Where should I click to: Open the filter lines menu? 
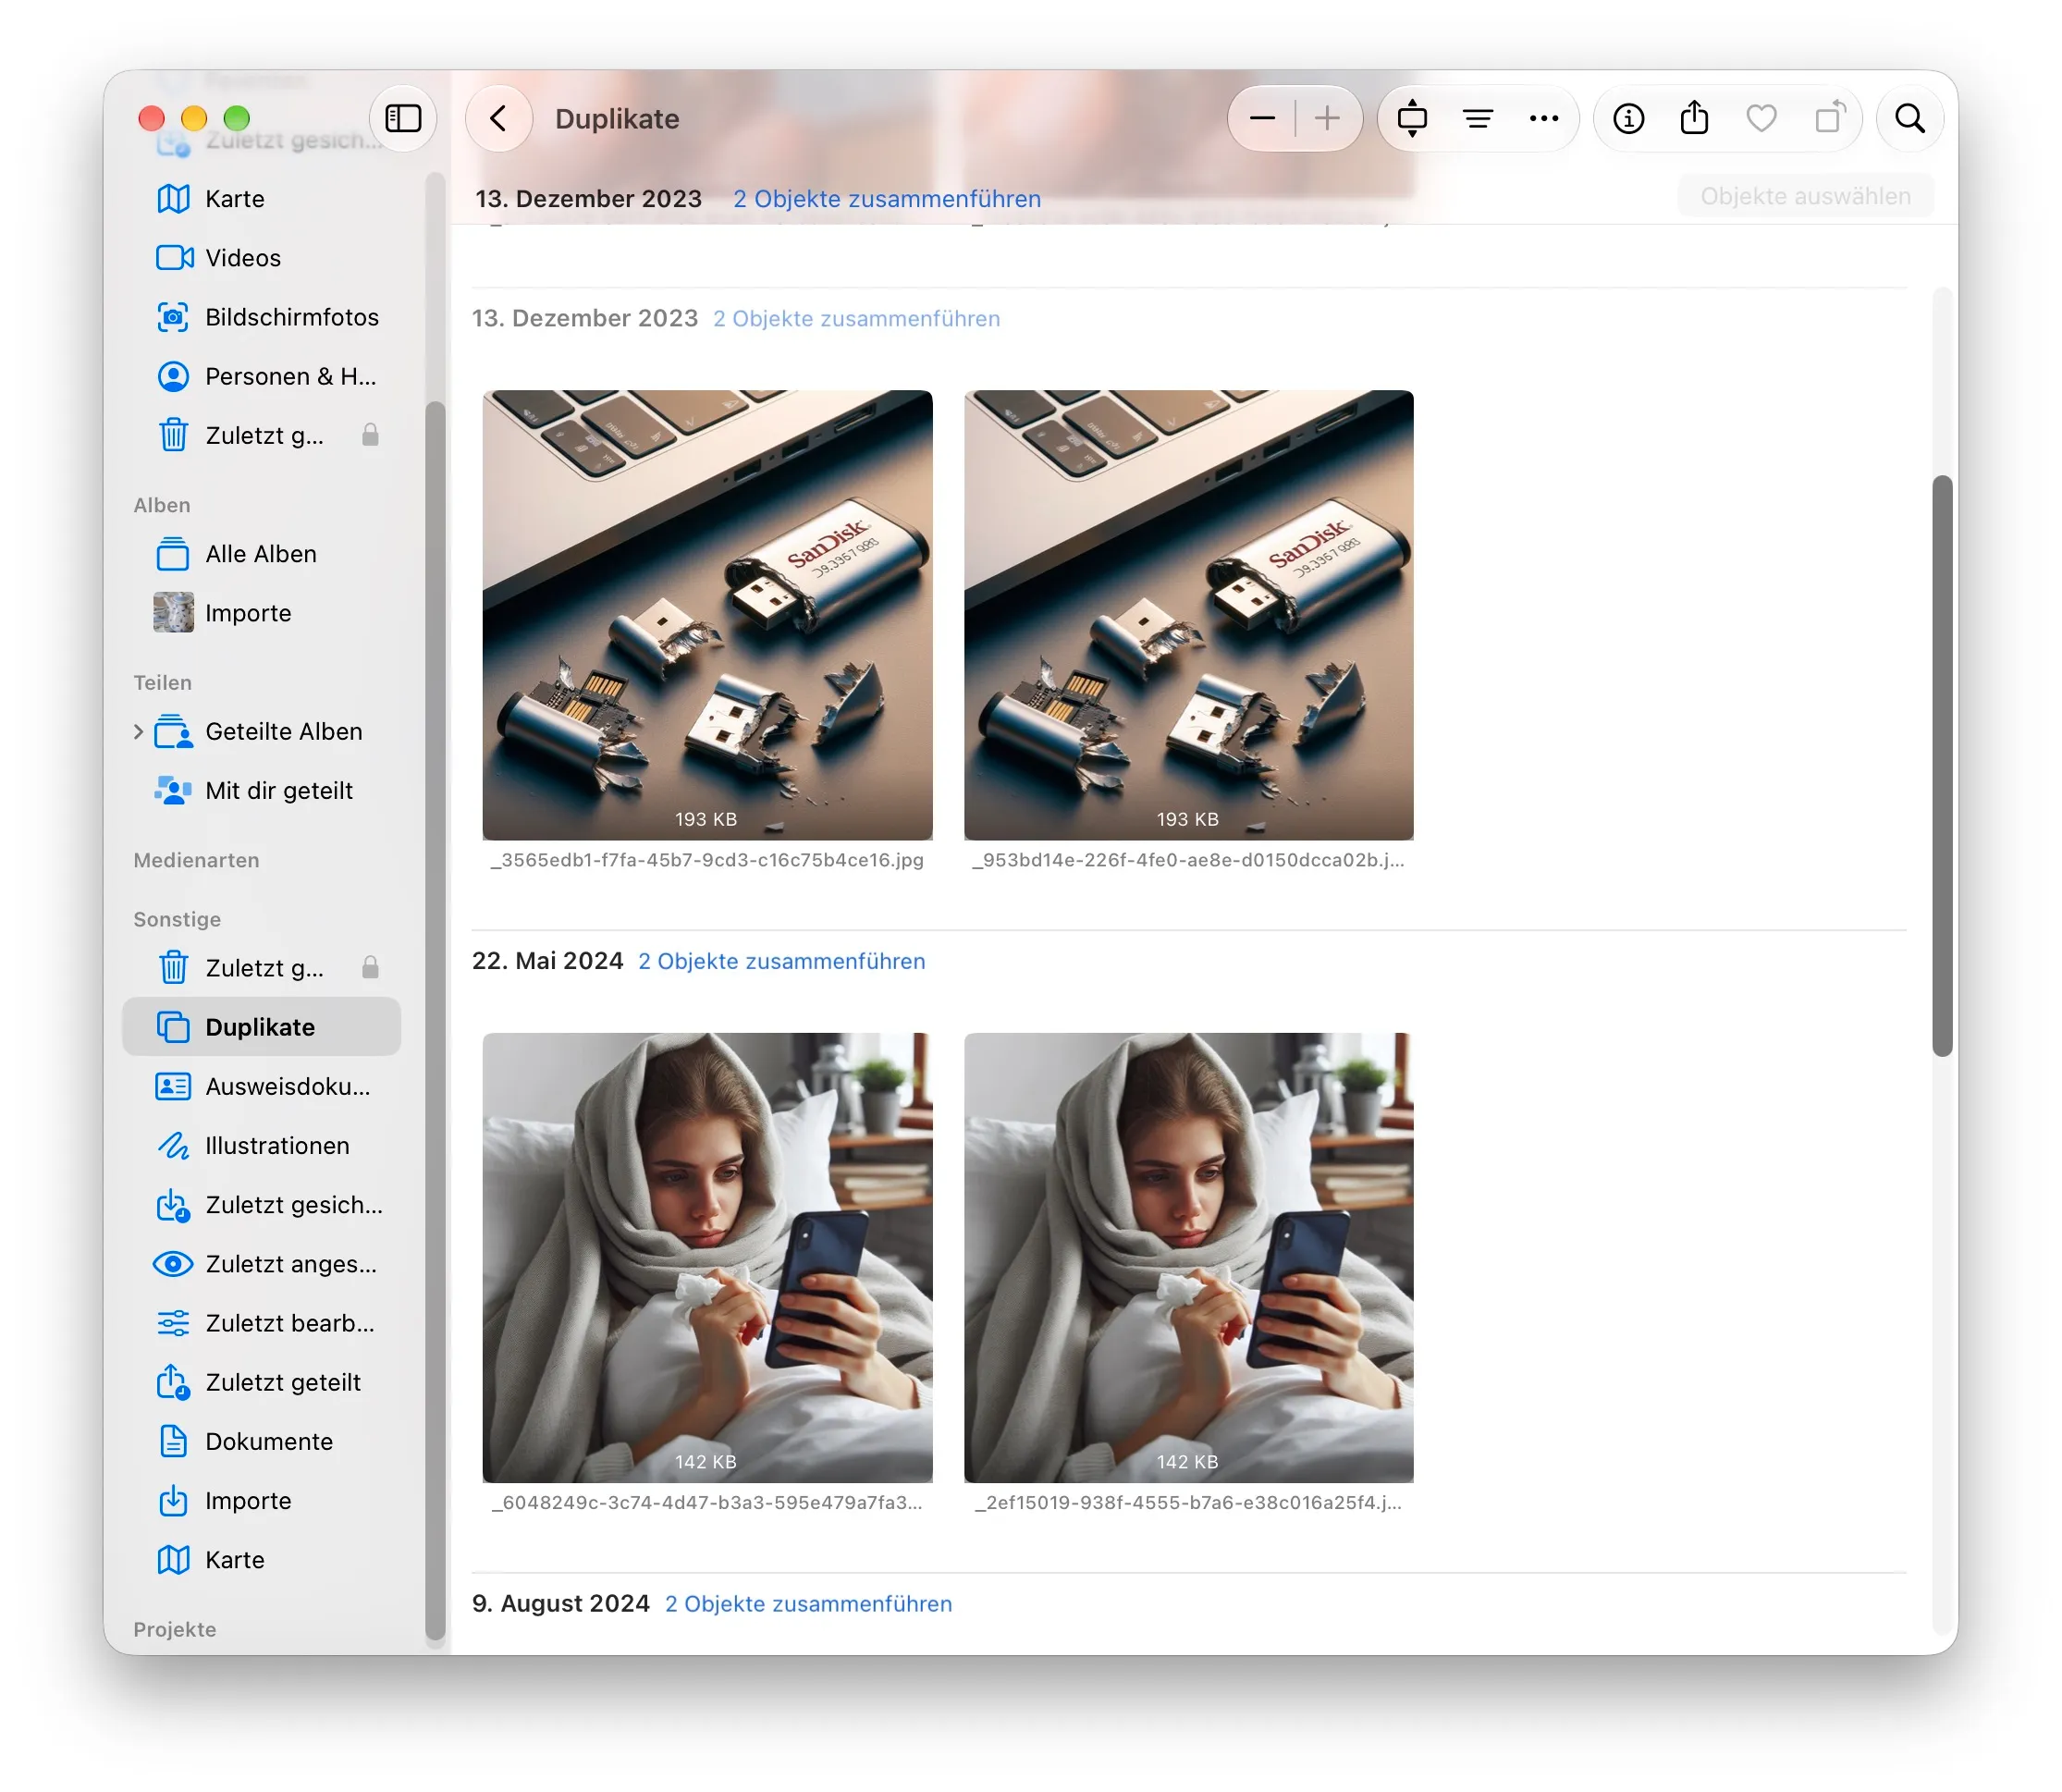point(1478,119)
